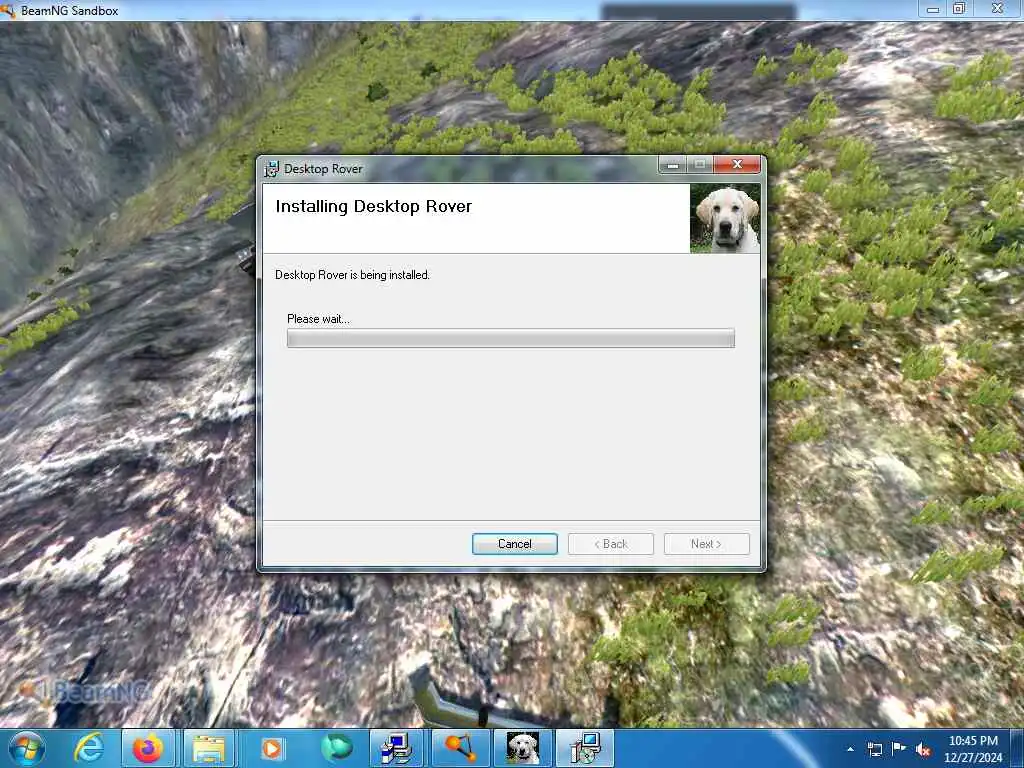Open the Action Center flag icon
Image resolution: width=1024 pixels, height=768 pixels.
tap(899, 748)
